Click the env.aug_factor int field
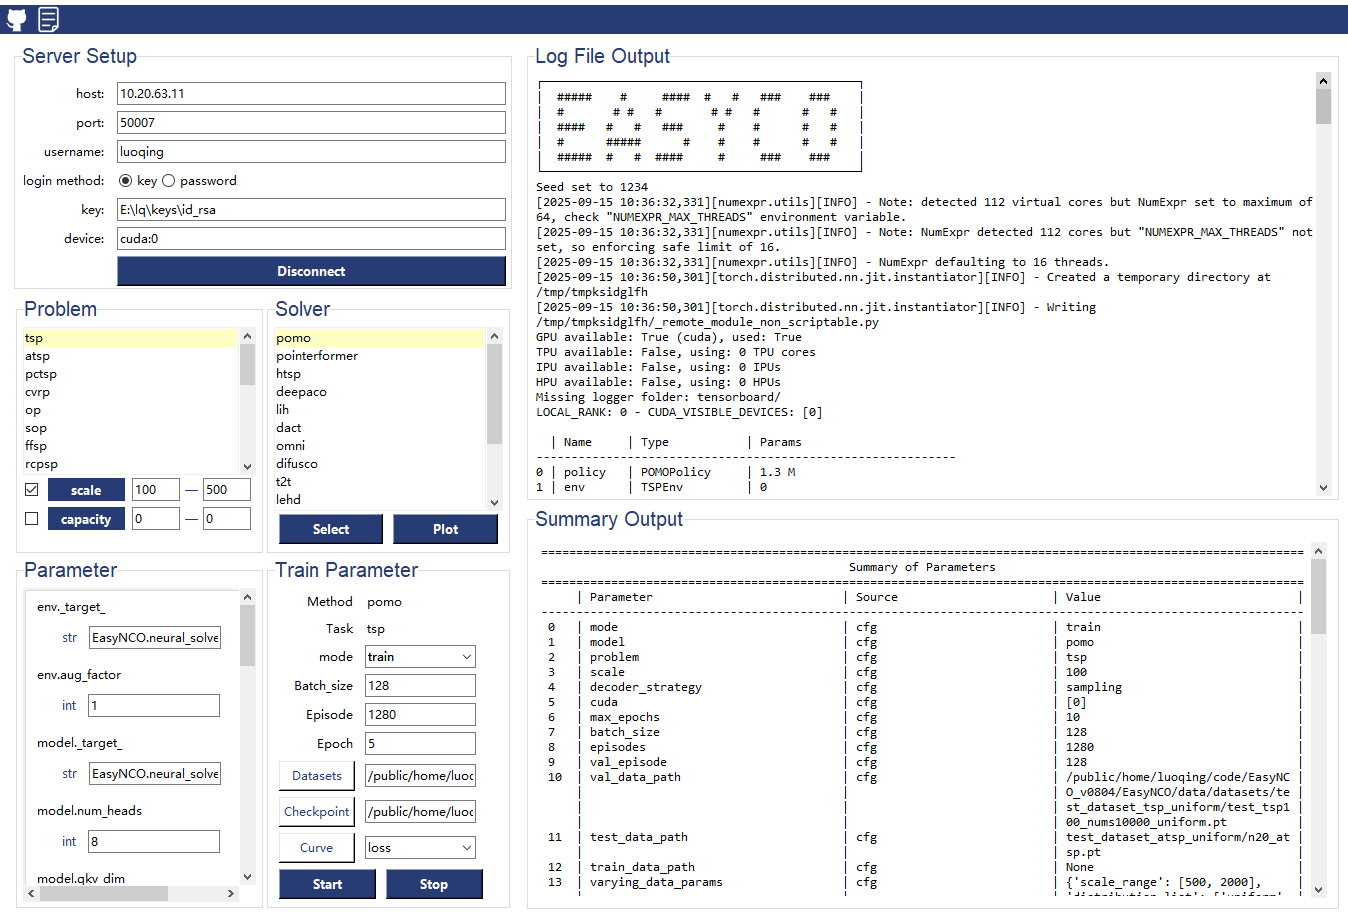Screen dimensions: 1348x920 click(x=154, y=706)
